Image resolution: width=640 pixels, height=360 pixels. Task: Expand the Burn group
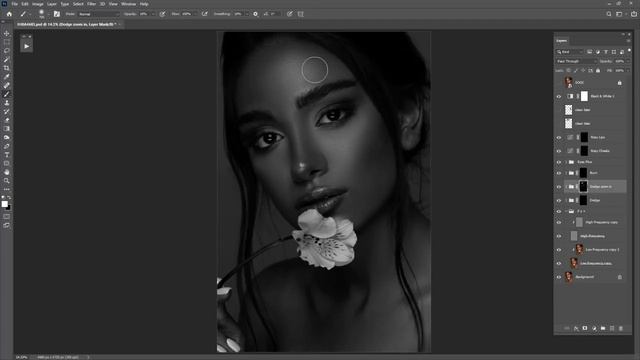[x=566, y=173]
